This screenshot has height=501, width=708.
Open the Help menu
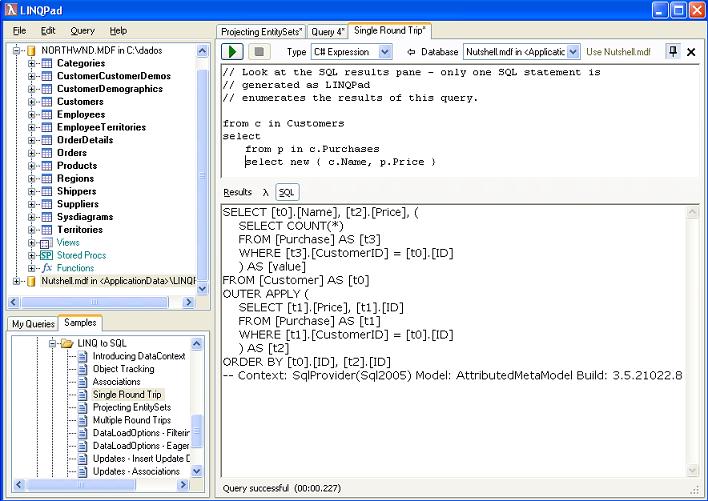coord(118,31)
